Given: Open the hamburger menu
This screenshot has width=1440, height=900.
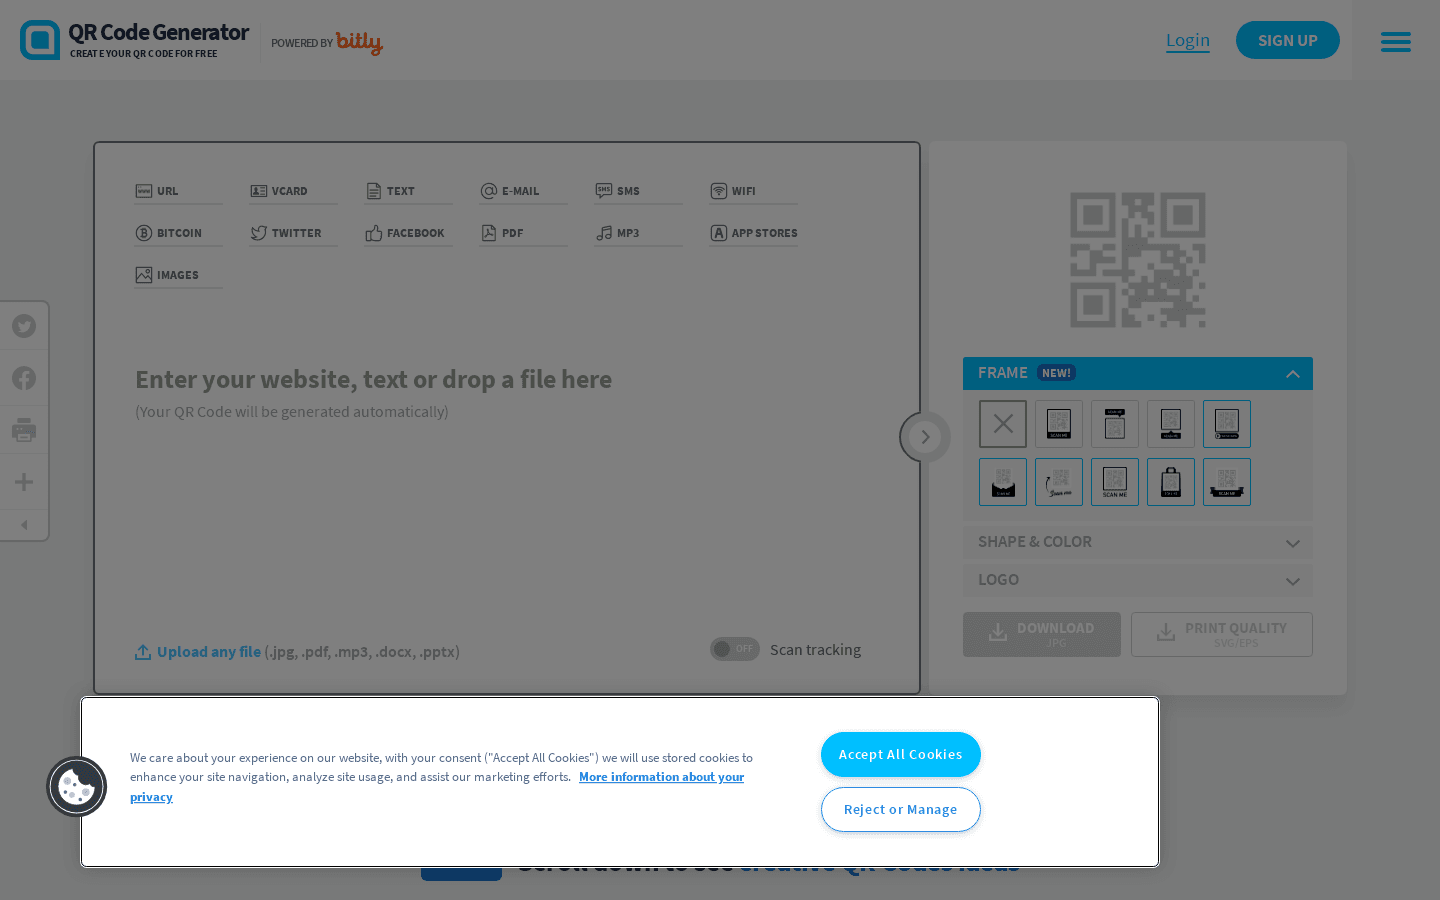Looking at the screenshot, I should click(1395, 41).
